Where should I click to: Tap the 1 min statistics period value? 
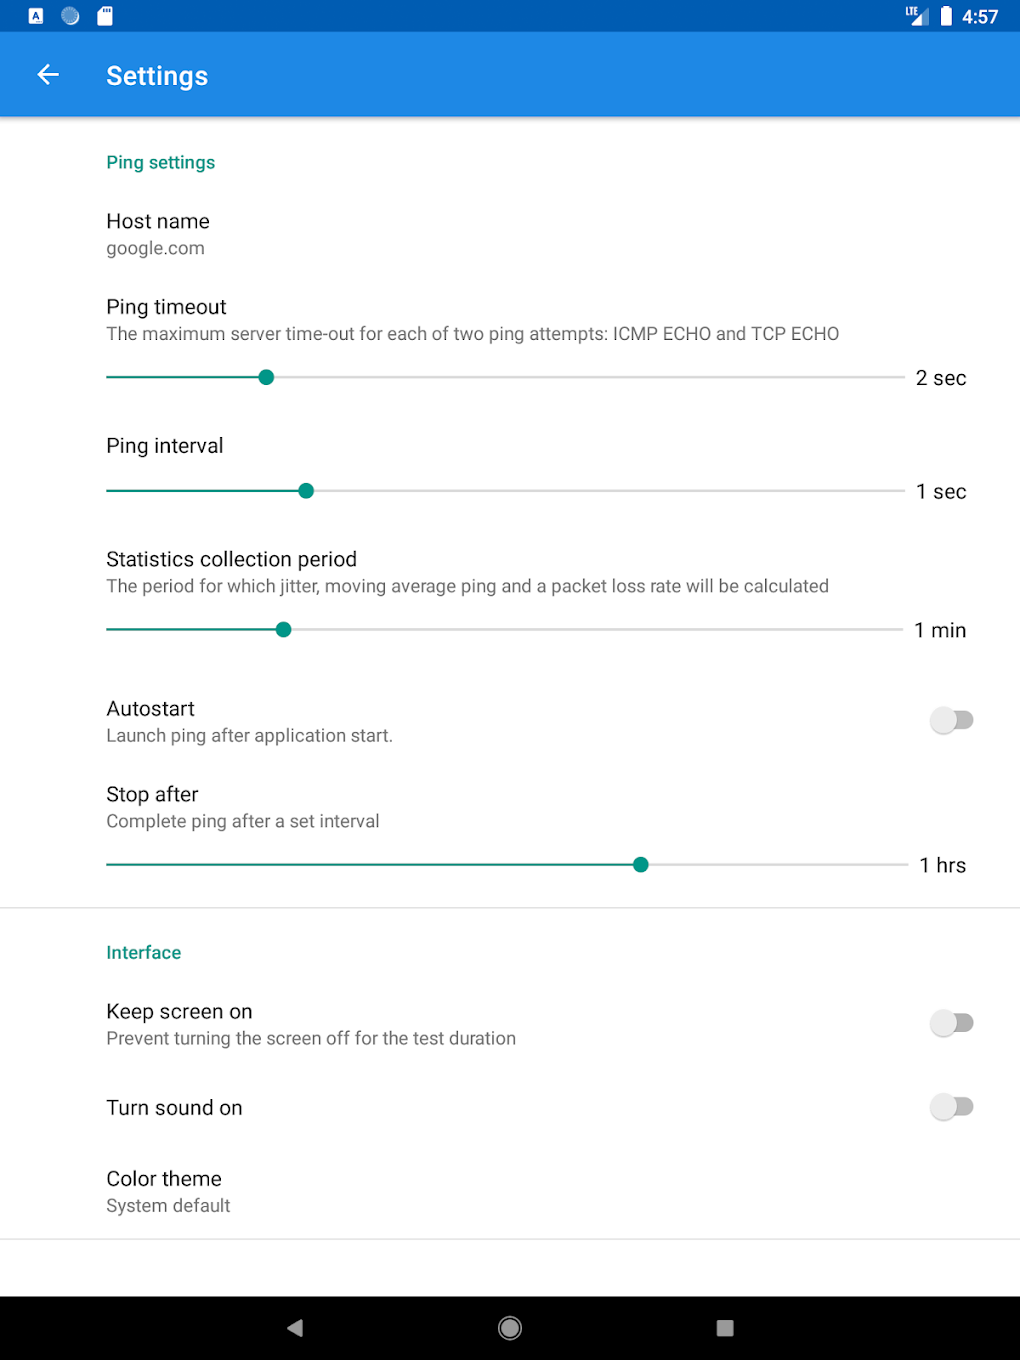coord(940,630)
